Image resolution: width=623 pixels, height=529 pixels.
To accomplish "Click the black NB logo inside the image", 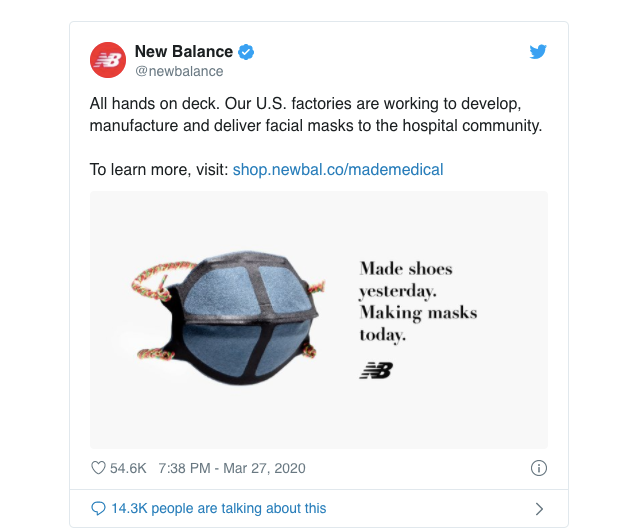I will (x=376, y=371).
